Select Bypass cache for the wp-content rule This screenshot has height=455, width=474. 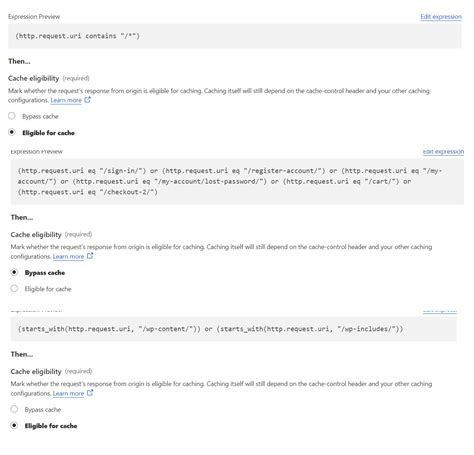[x=14, y=409]
